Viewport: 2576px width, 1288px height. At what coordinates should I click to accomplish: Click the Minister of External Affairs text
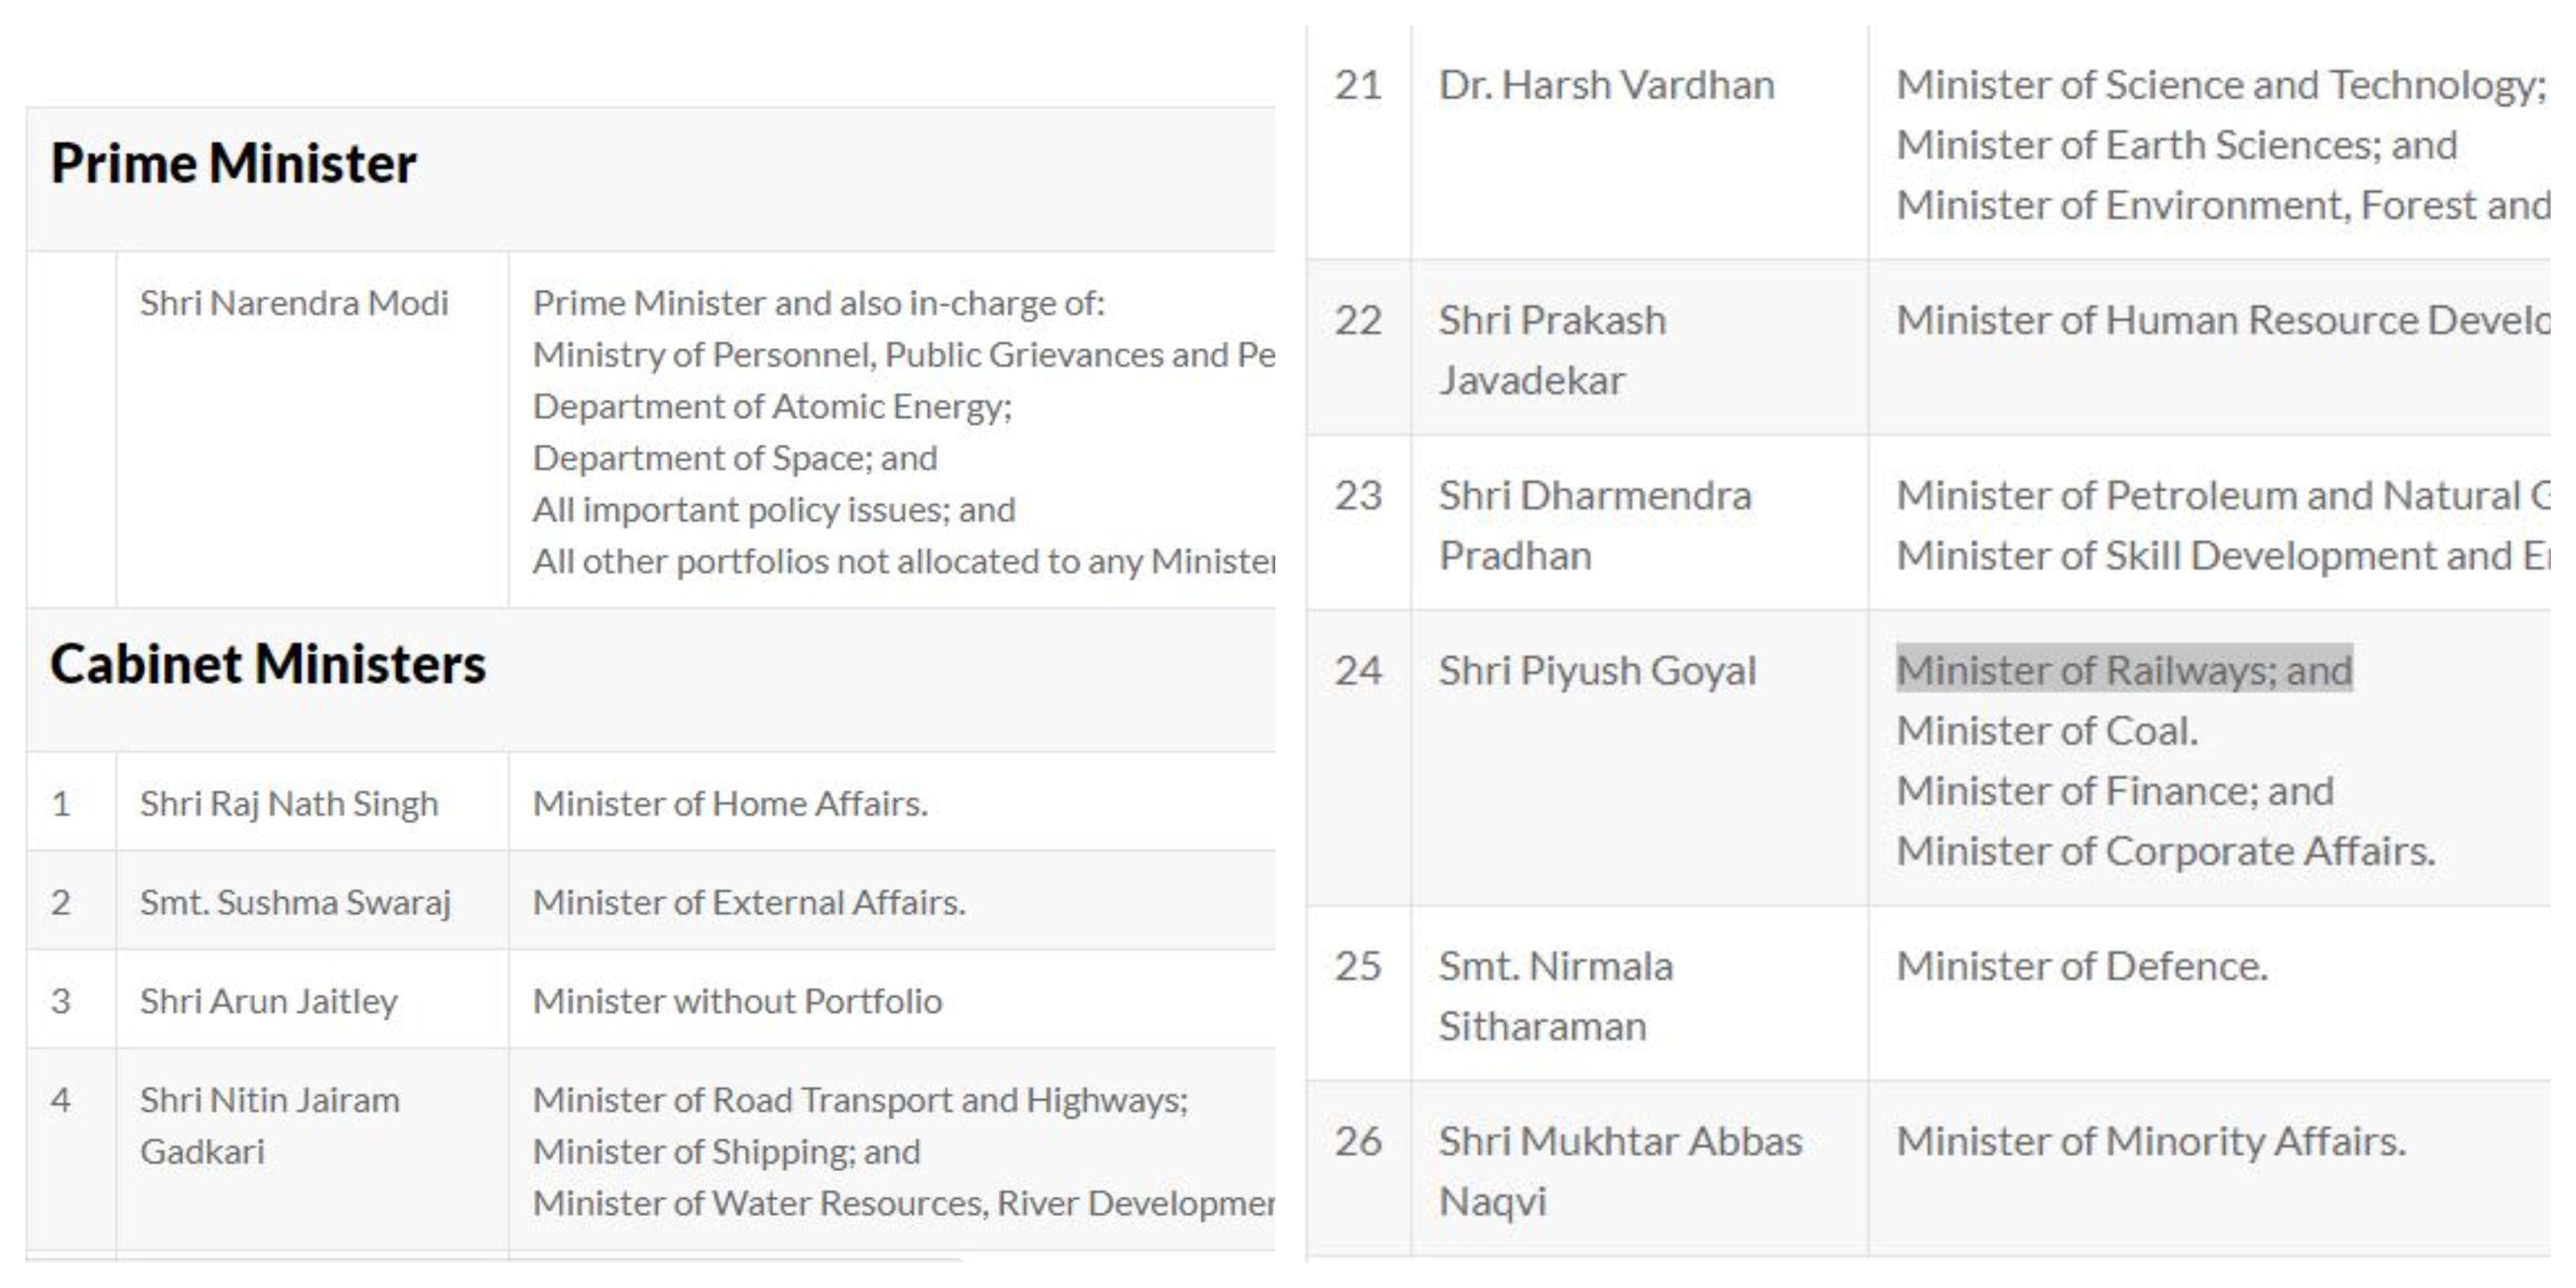click(749, 903)
